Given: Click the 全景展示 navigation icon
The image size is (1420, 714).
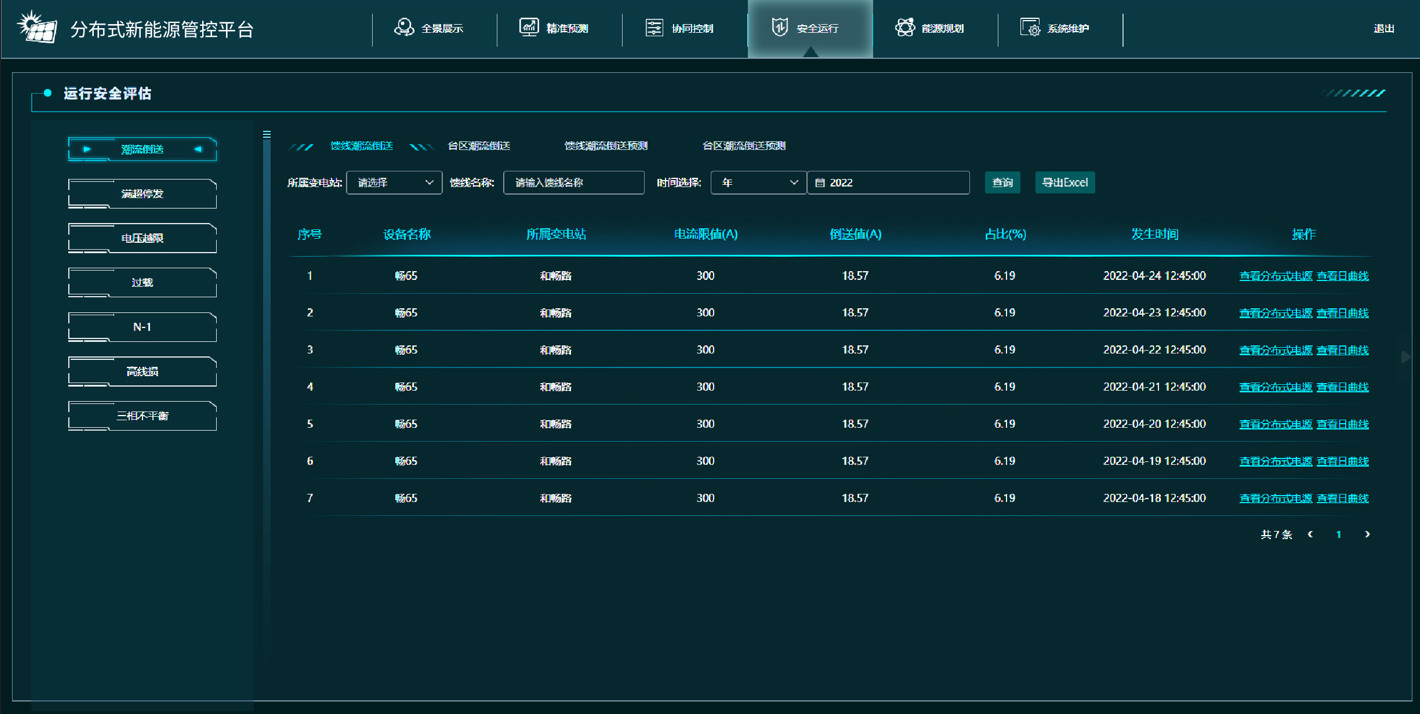Looking at the screenshot, I should pos(404,28).
